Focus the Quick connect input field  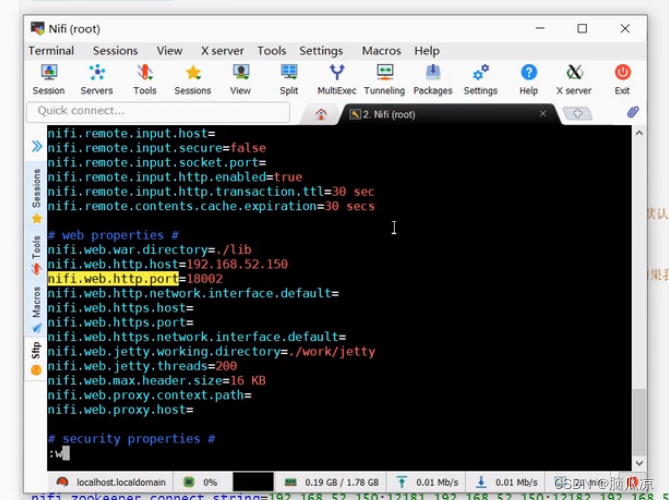click(158, 112)
